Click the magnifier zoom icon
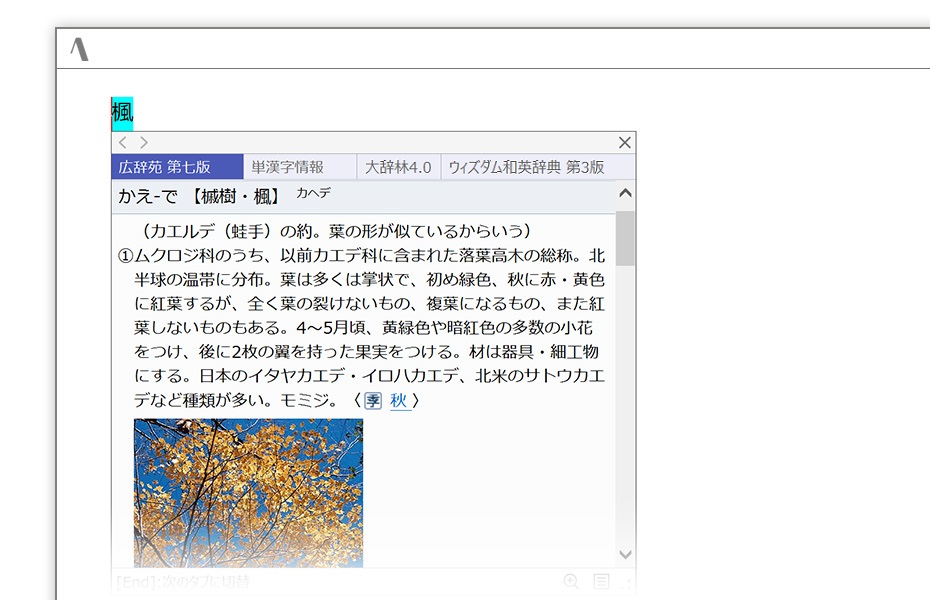Image resolution: width=930 pixels, height=600 pixels. point(571,581)
